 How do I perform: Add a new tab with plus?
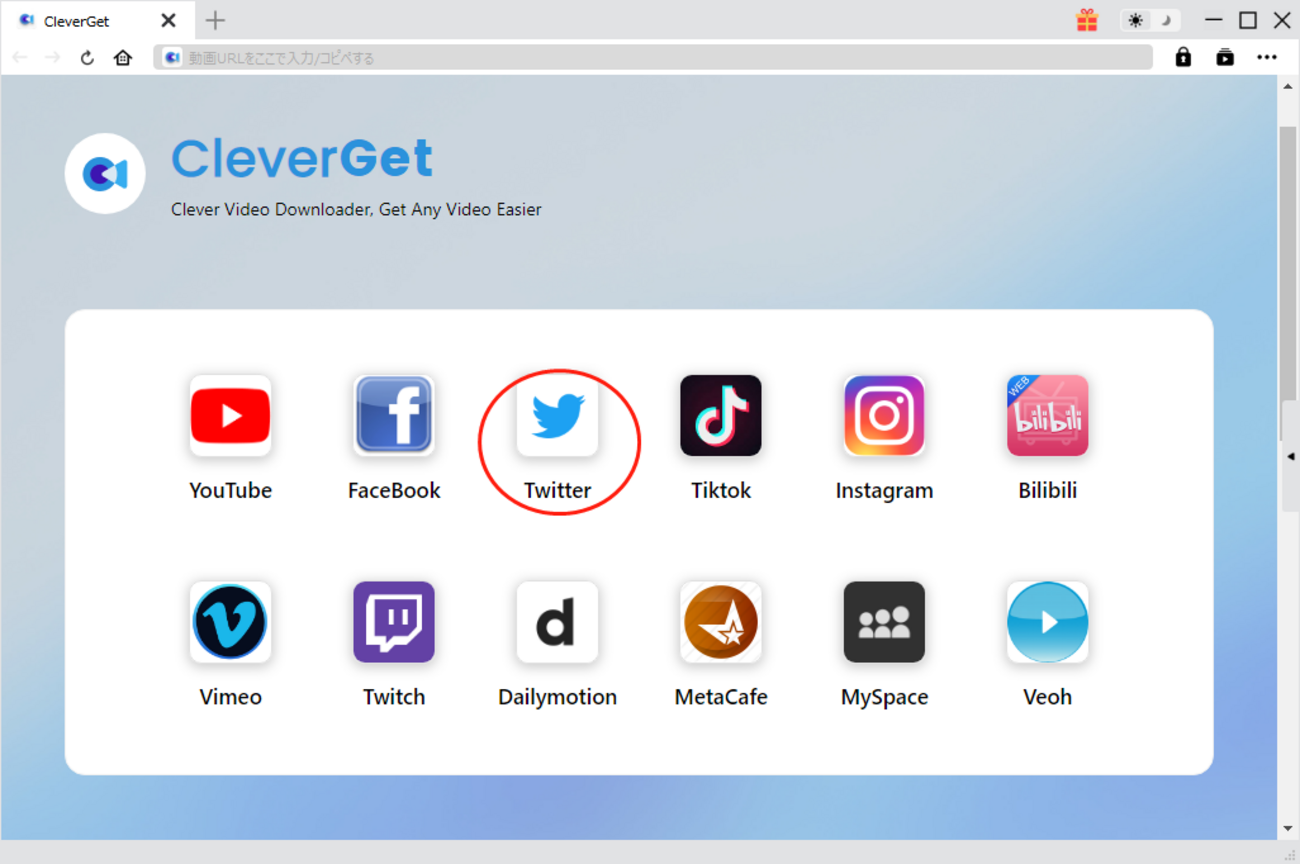pos(215,20)
